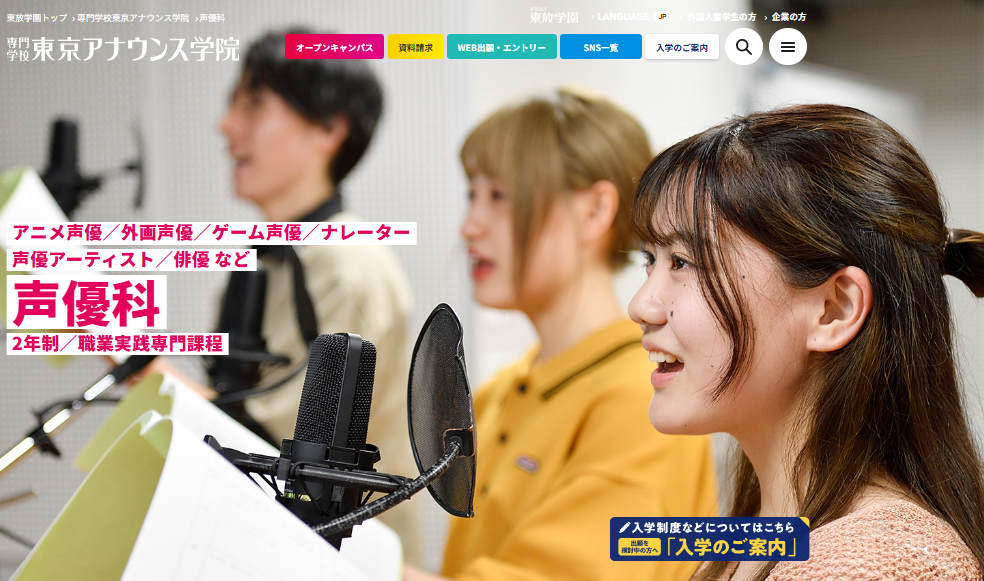Screen dimensions: 984x581
Task: Click the オープンキャンパス pink button
Action: click(334, 47)
